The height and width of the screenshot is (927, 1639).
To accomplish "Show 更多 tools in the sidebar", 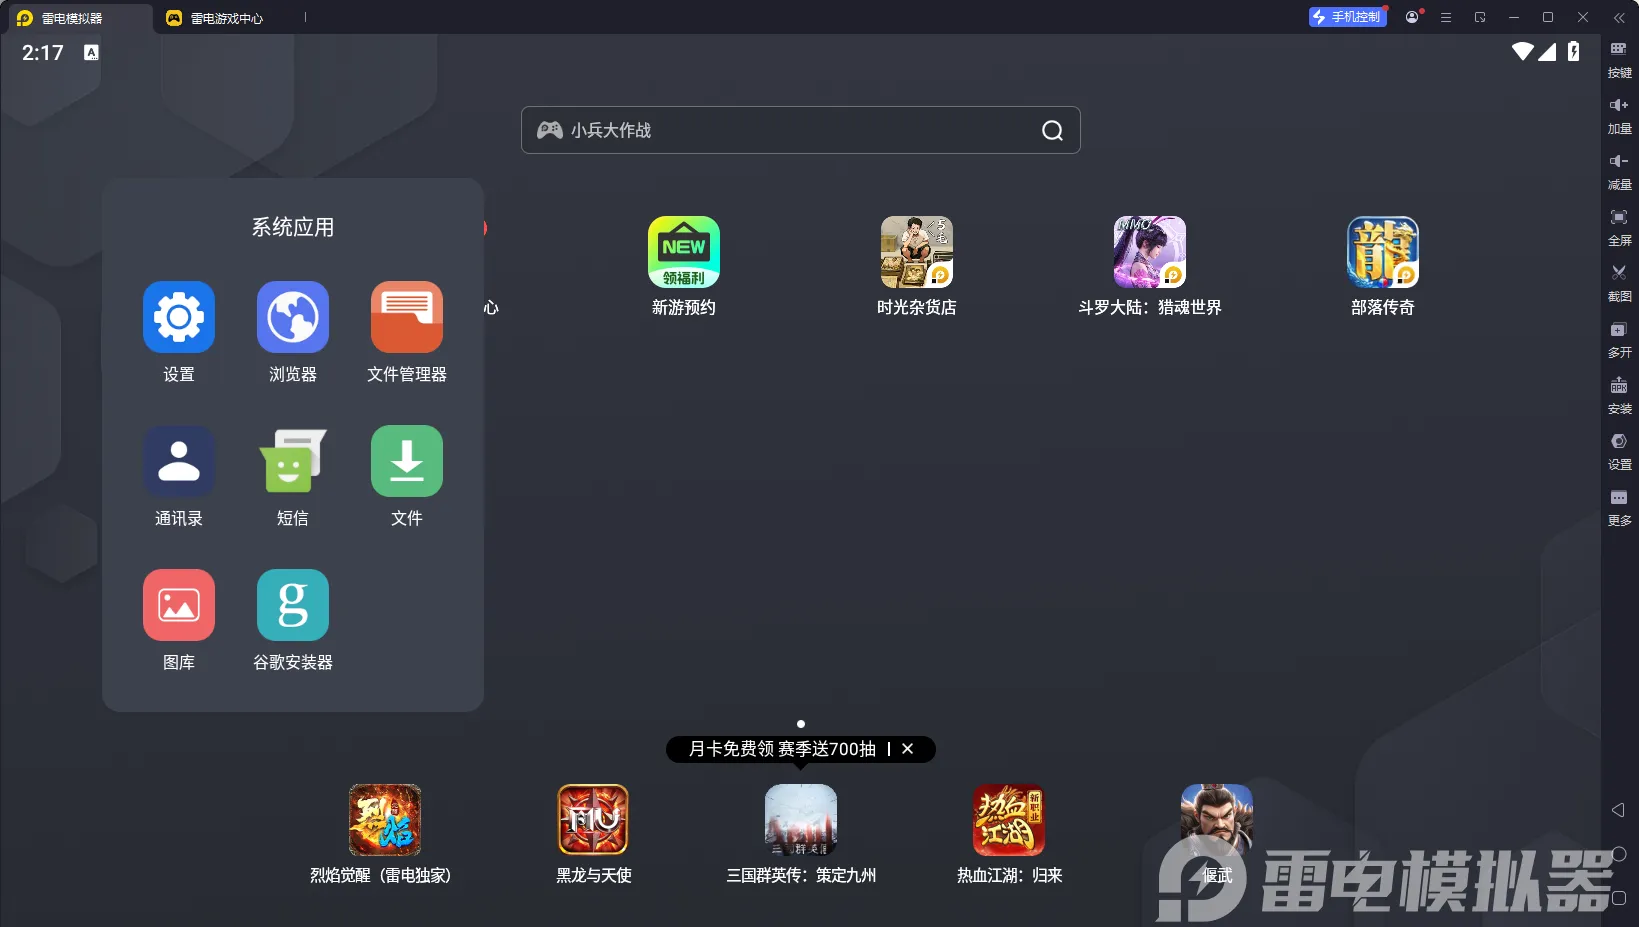I will (1620, 508).
